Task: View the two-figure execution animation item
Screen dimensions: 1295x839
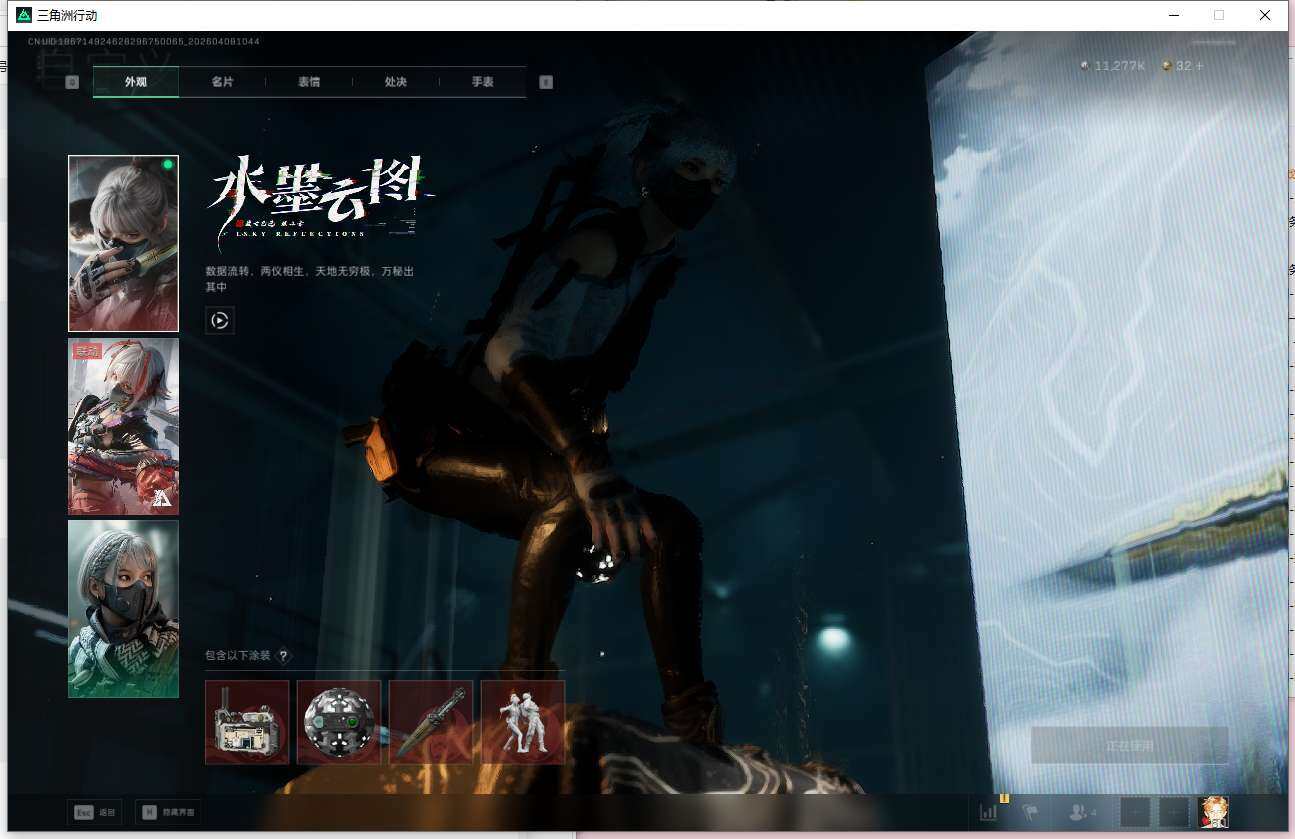Action: (x=523, y=722)
